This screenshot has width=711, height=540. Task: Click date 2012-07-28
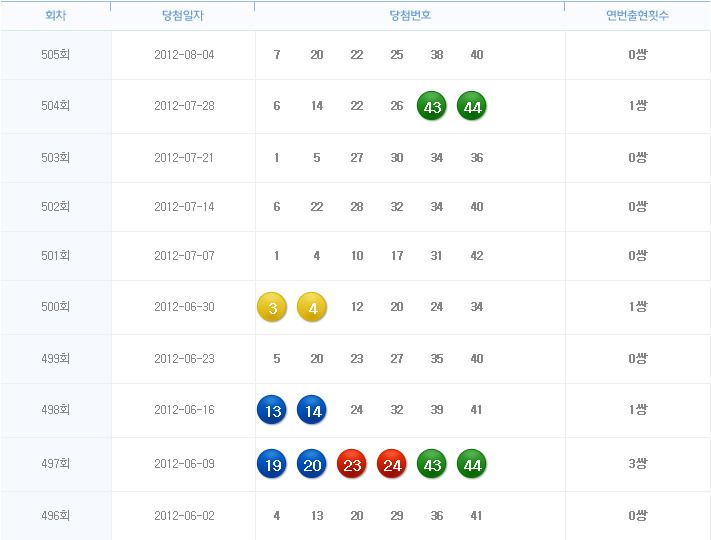click(184, 106)
